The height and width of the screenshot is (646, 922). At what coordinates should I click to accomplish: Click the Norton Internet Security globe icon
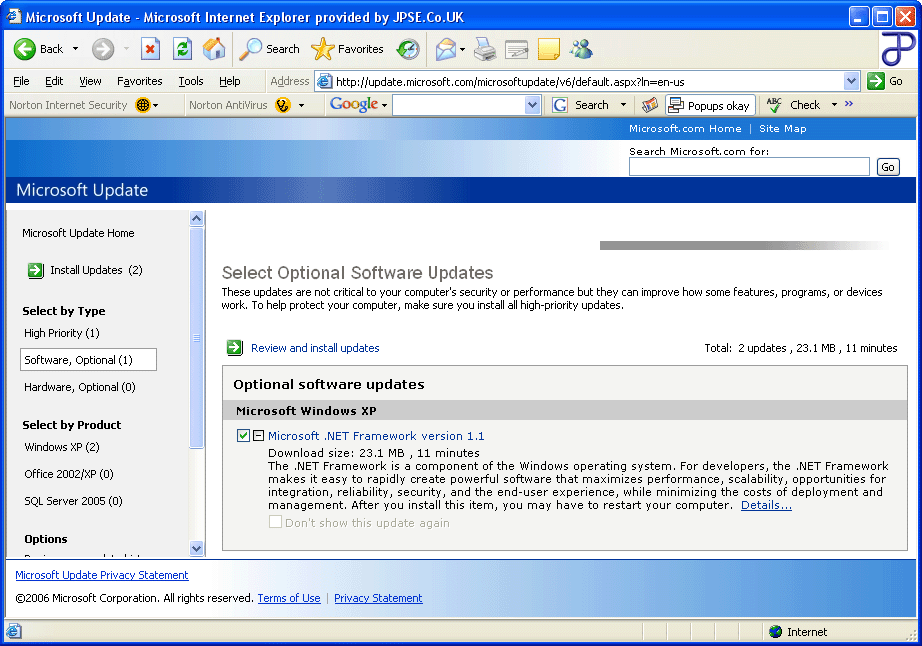pos(142,105)
